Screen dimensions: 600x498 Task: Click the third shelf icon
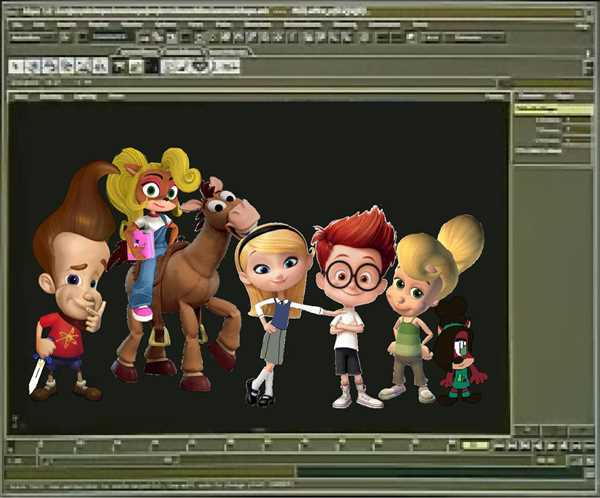point(49,66)
